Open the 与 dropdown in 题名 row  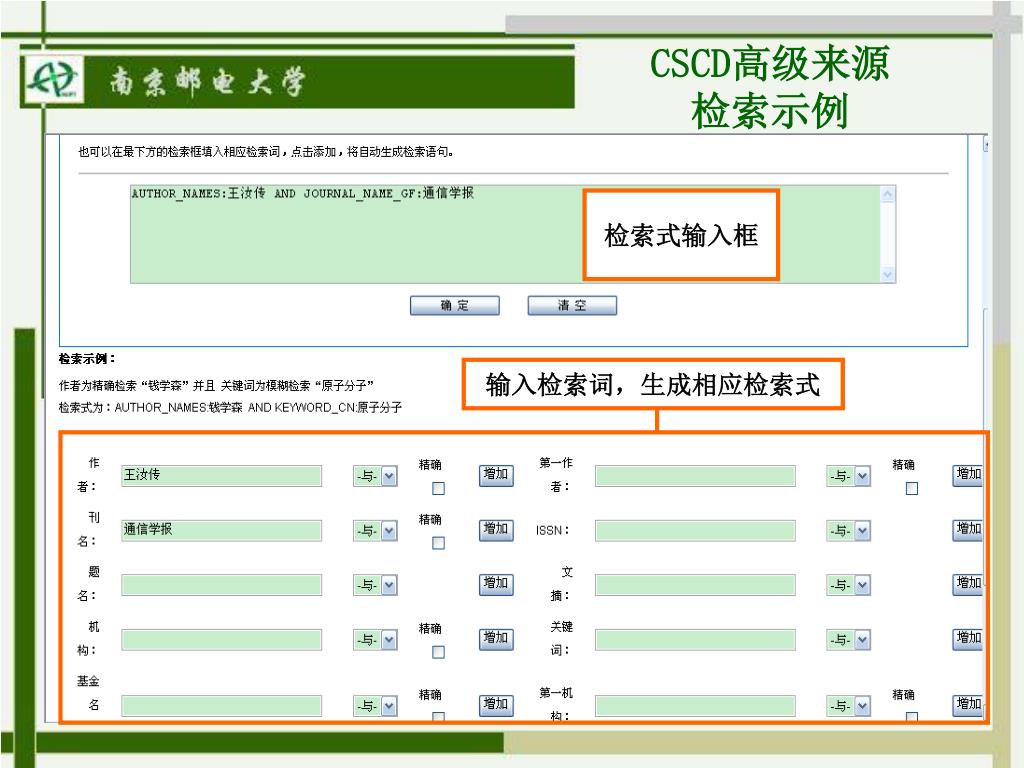[376, 585]
